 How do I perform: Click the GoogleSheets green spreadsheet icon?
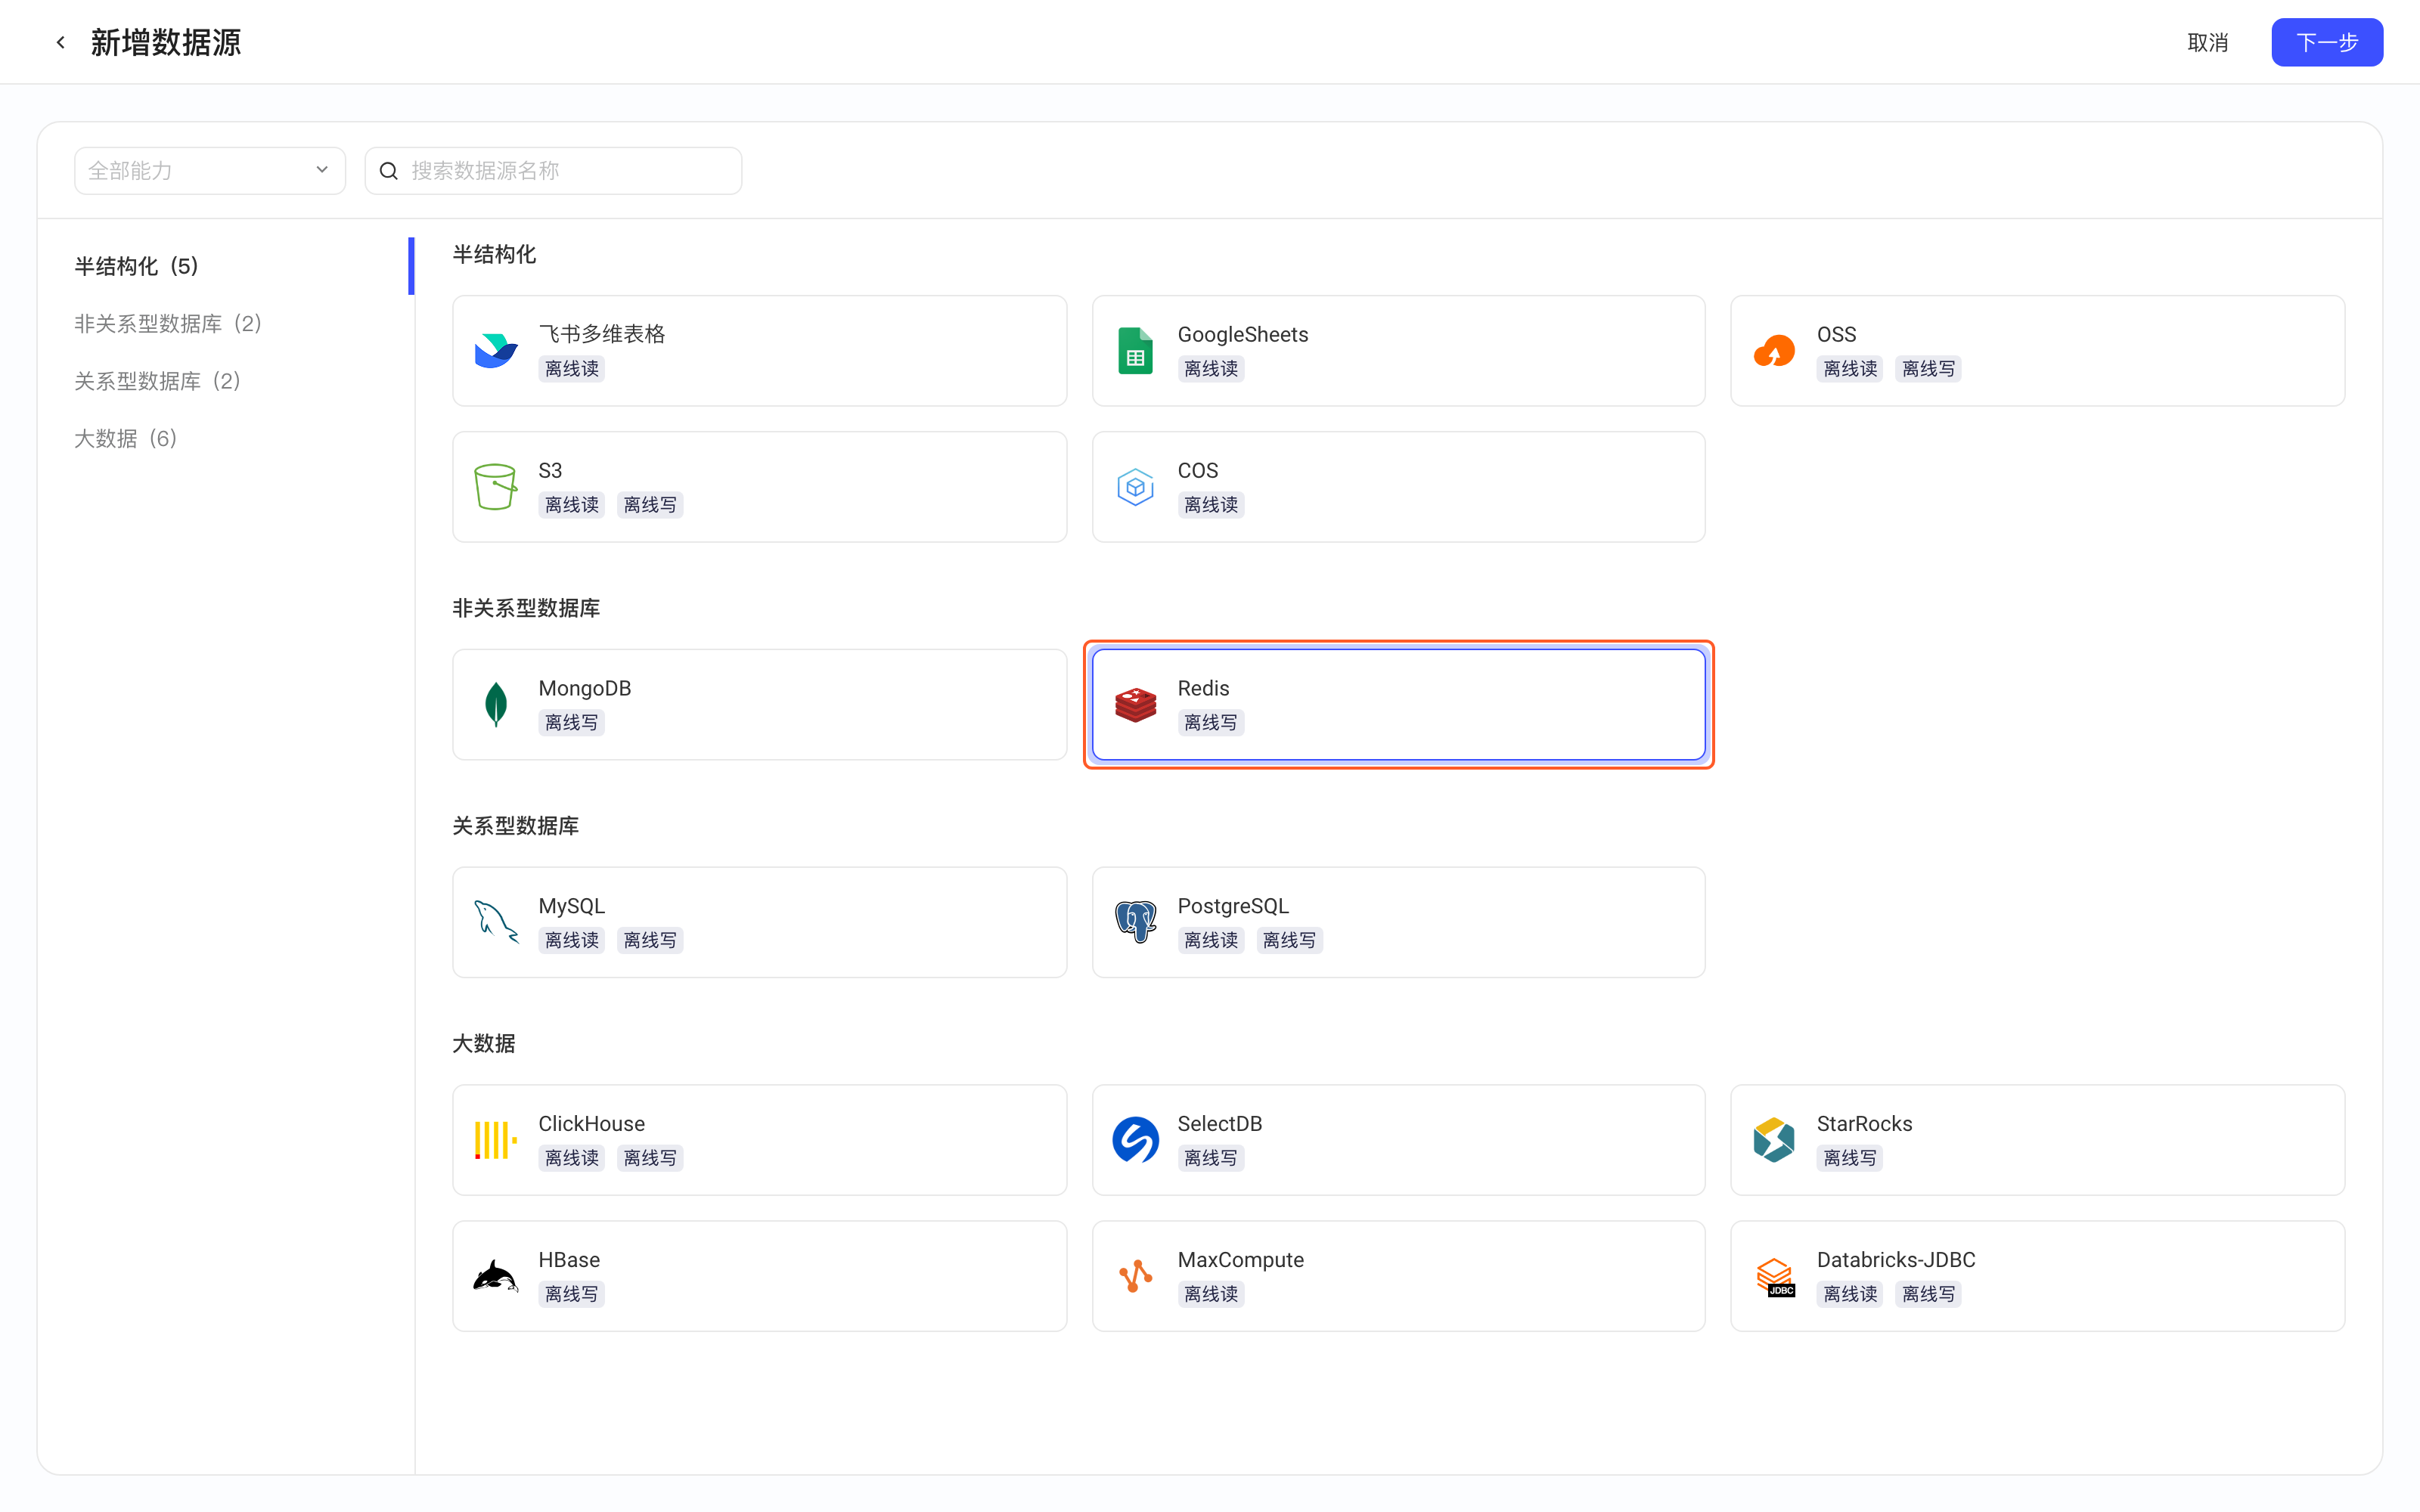coord(1135,351)
